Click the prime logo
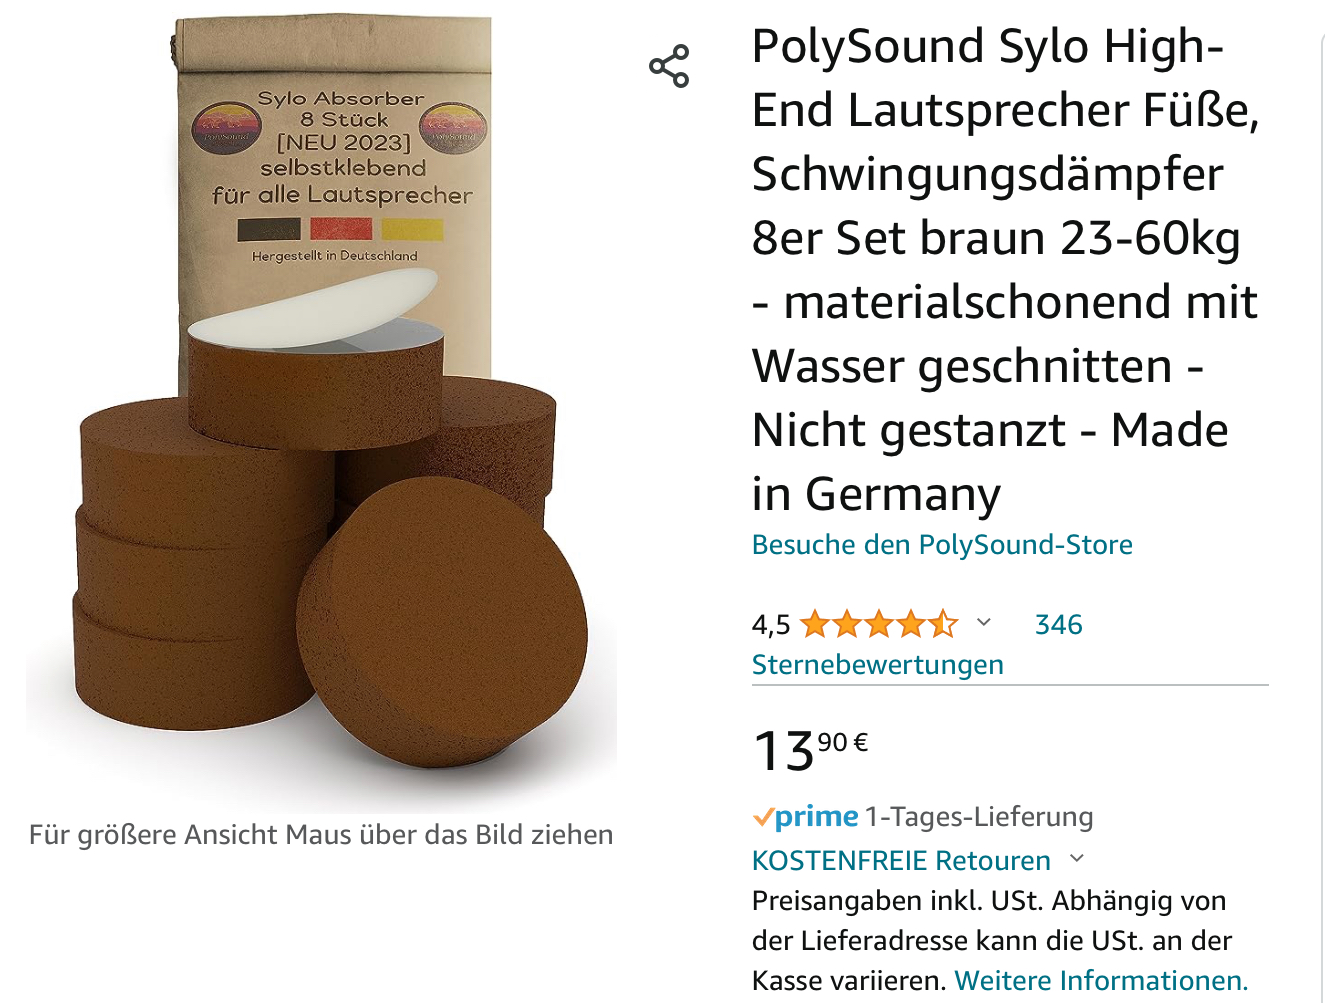 (x=806, y=817)
